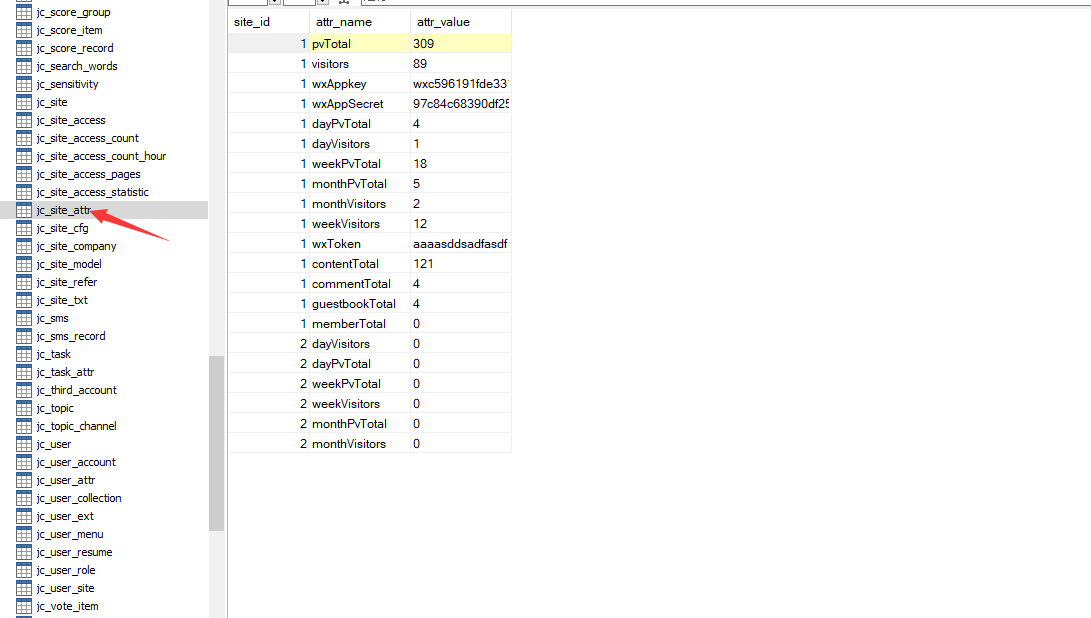Click the table icon beside jc_site_access
Image resolution: width=1091 pixels, height=618 pixels.
coord(24,120)
